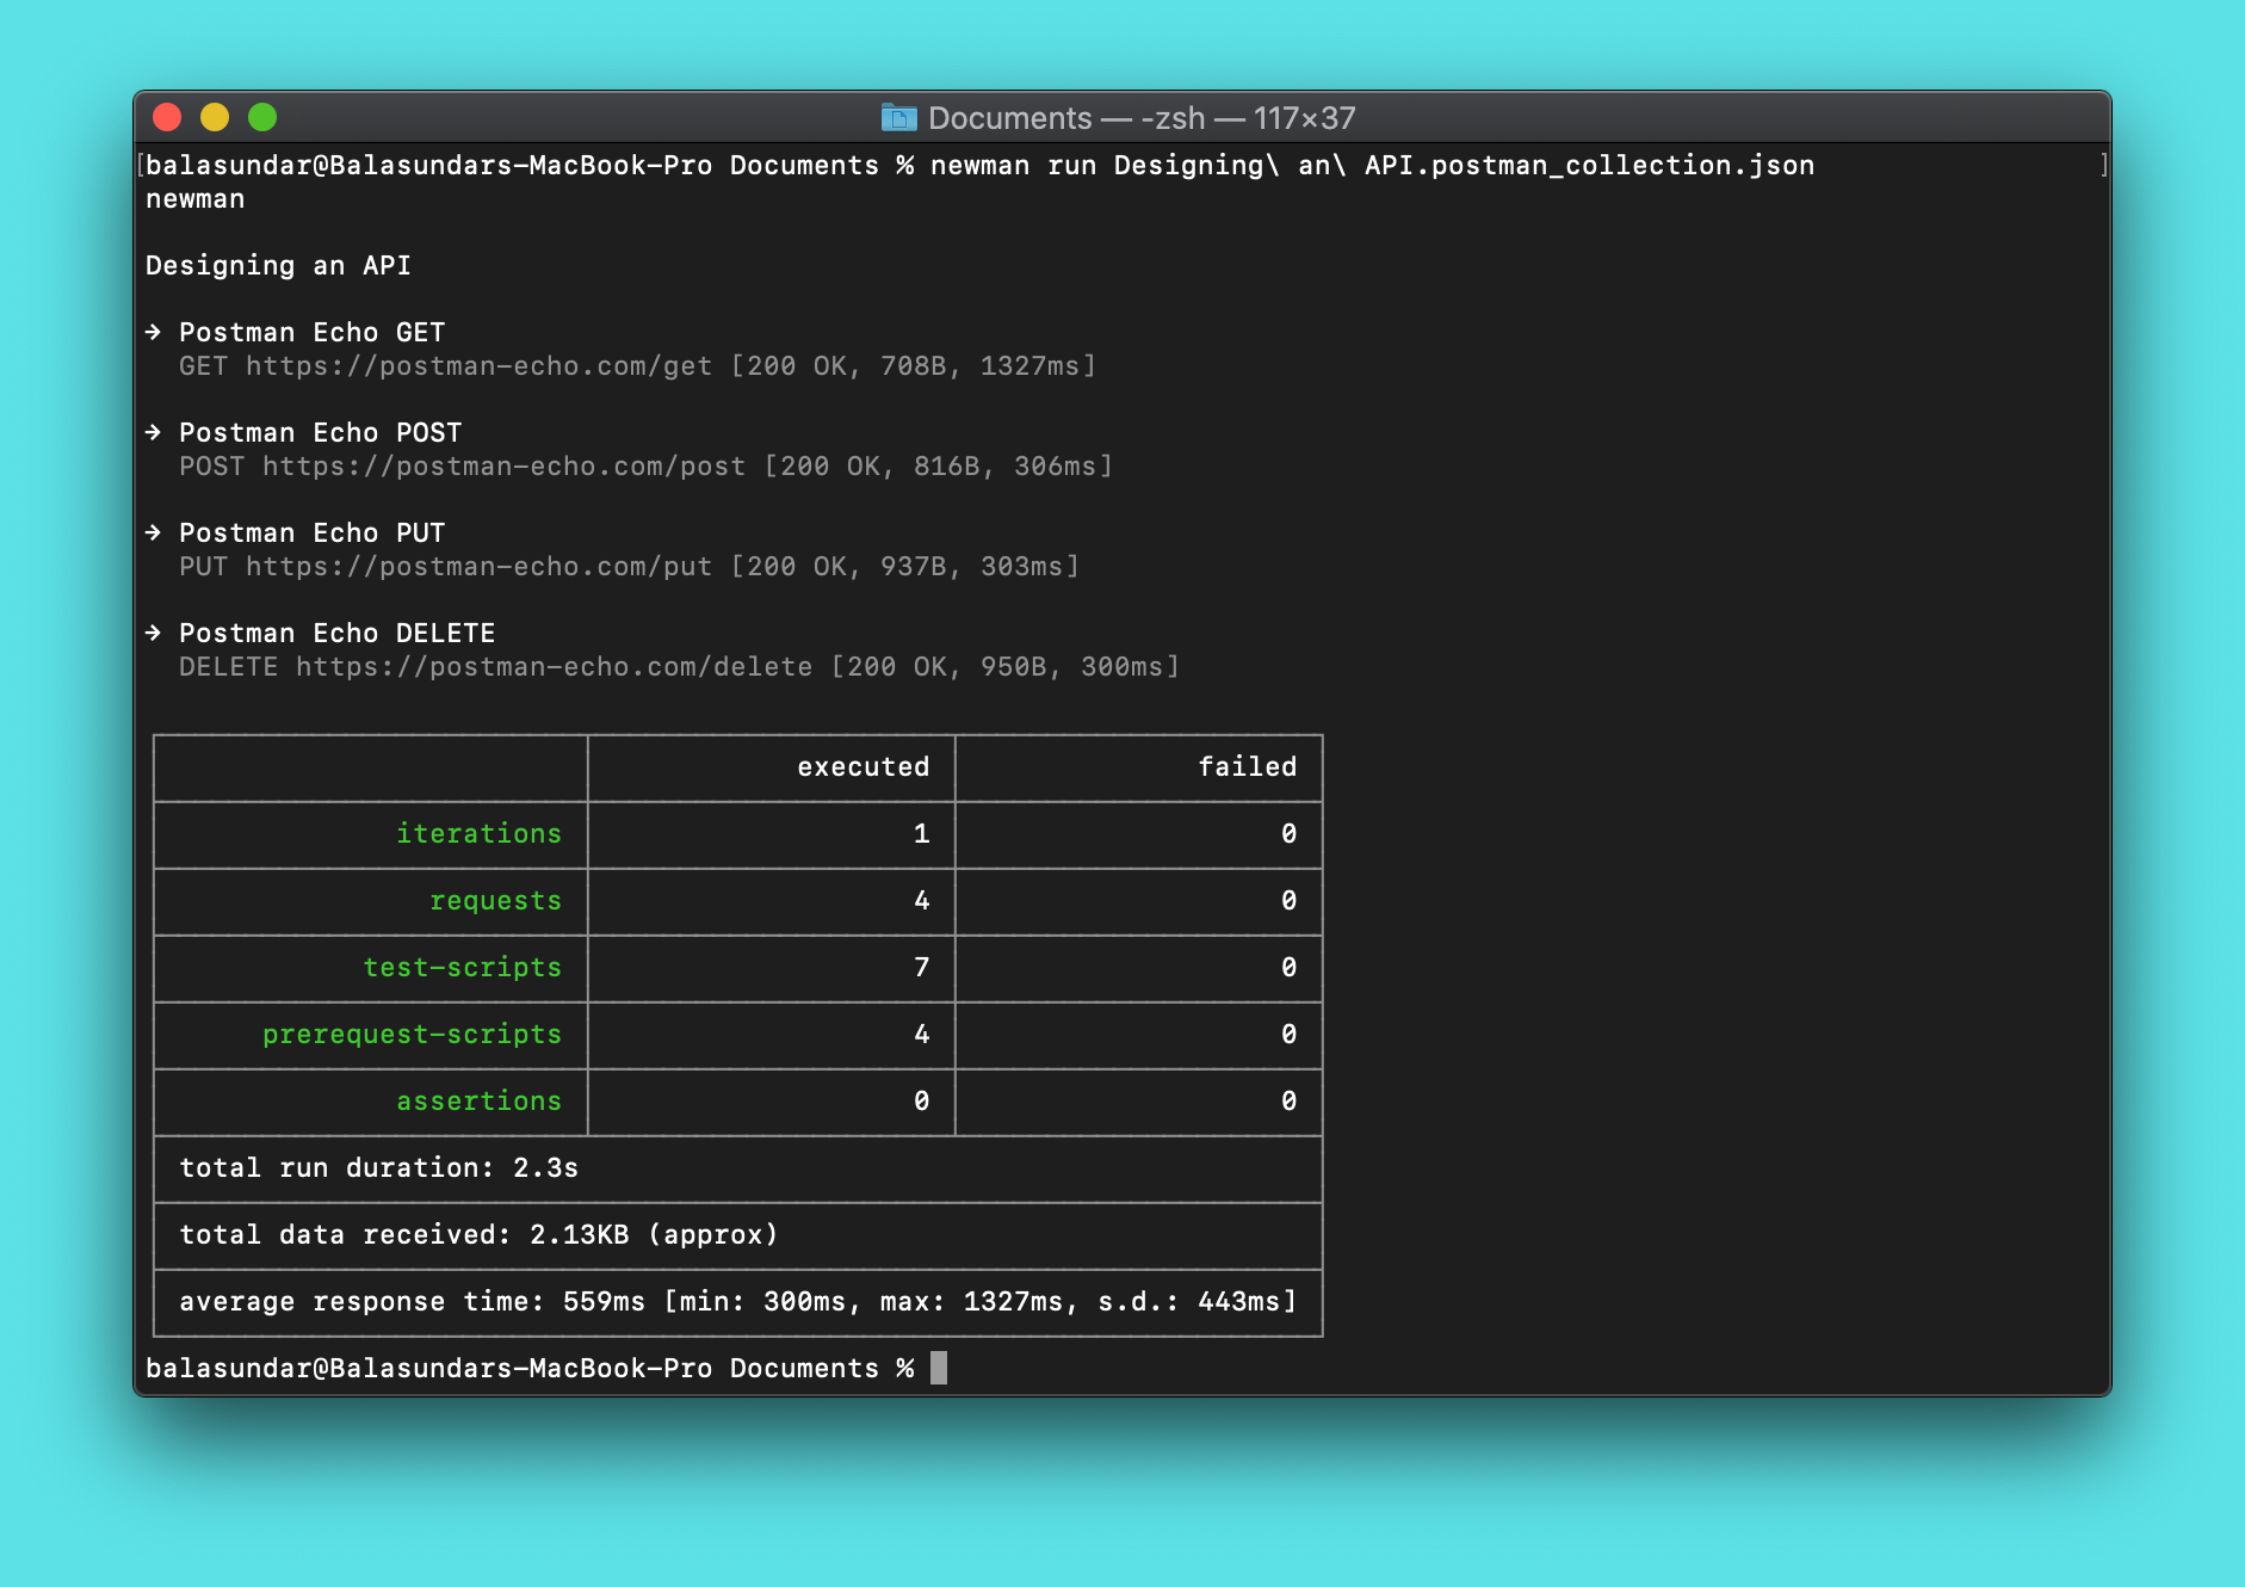Image resolution: width=2245 pixels, height=1587 pixels.
Task: Click the arrow beside Postman Echo GET
Action: pyautogui.click(x=153, y=332)
